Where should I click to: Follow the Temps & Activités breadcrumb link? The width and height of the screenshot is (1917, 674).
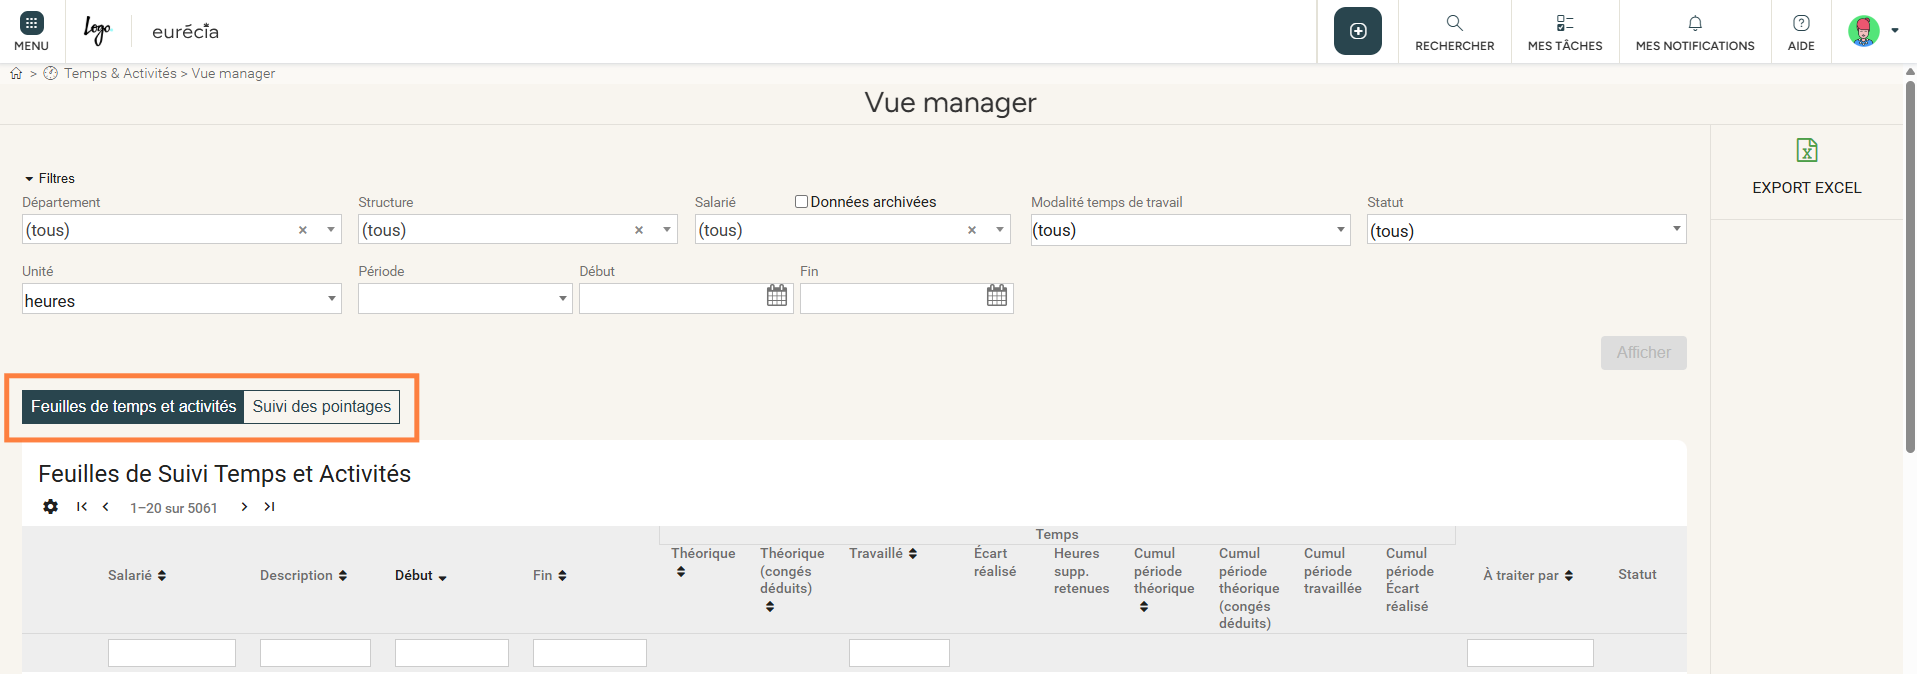120,73
